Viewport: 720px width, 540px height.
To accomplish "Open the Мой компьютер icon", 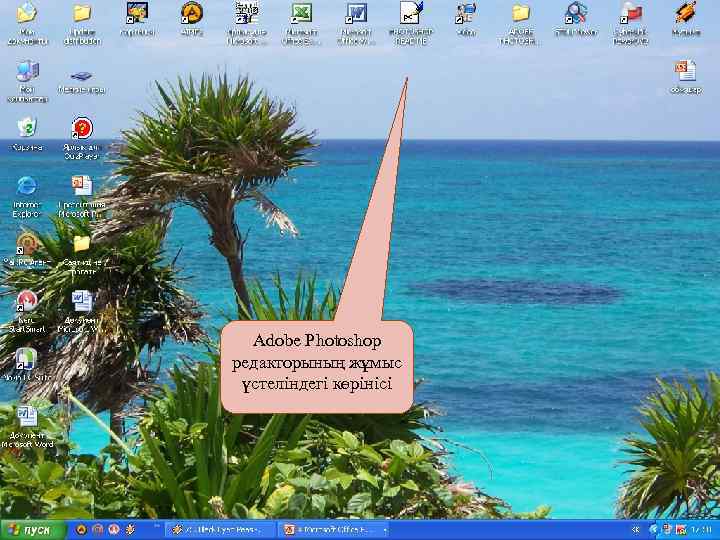I will point(27,81).
